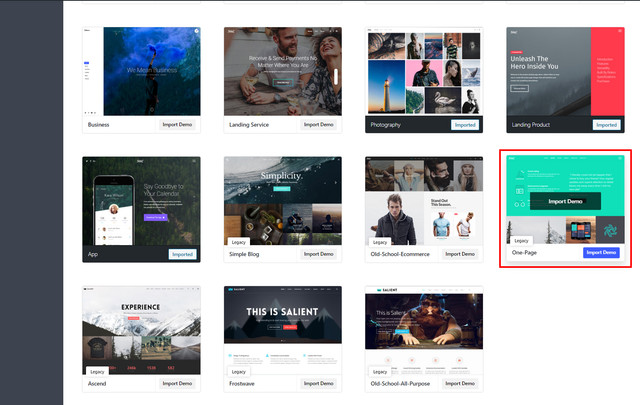Click the Legacy tag on Old-School-Ecommerce
Image resolution: width=640 pixels, height=405 pixels.
[x=380, y=242]
